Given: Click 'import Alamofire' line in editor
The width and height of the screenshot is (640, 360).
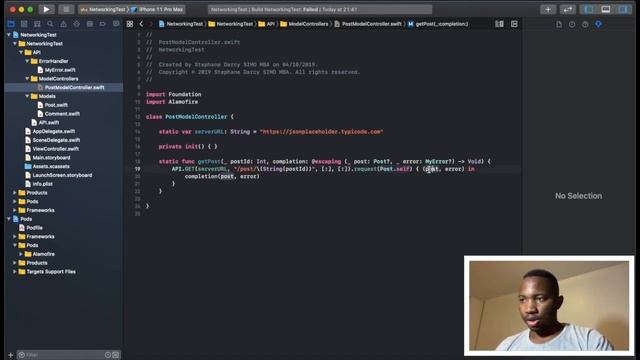Looking at the screenshot, I should (x=172, y=102).
